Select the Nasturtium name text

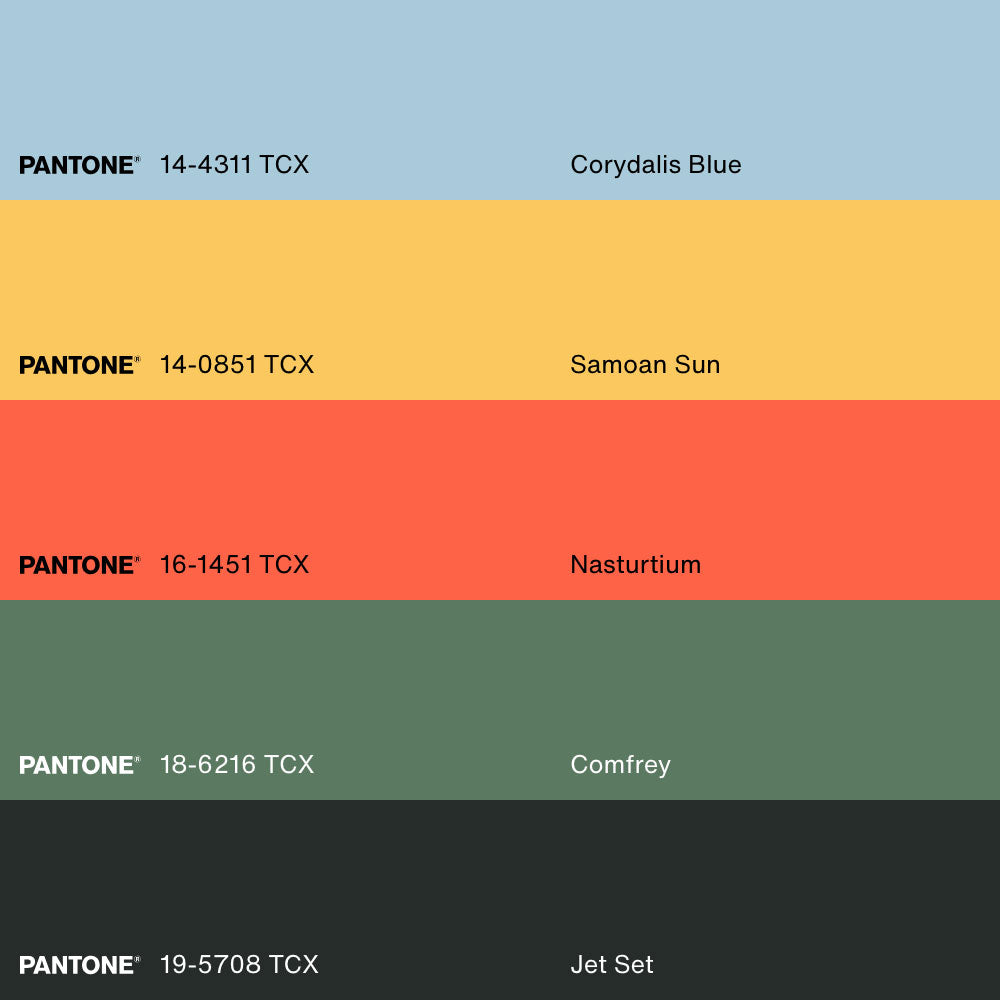635,565
